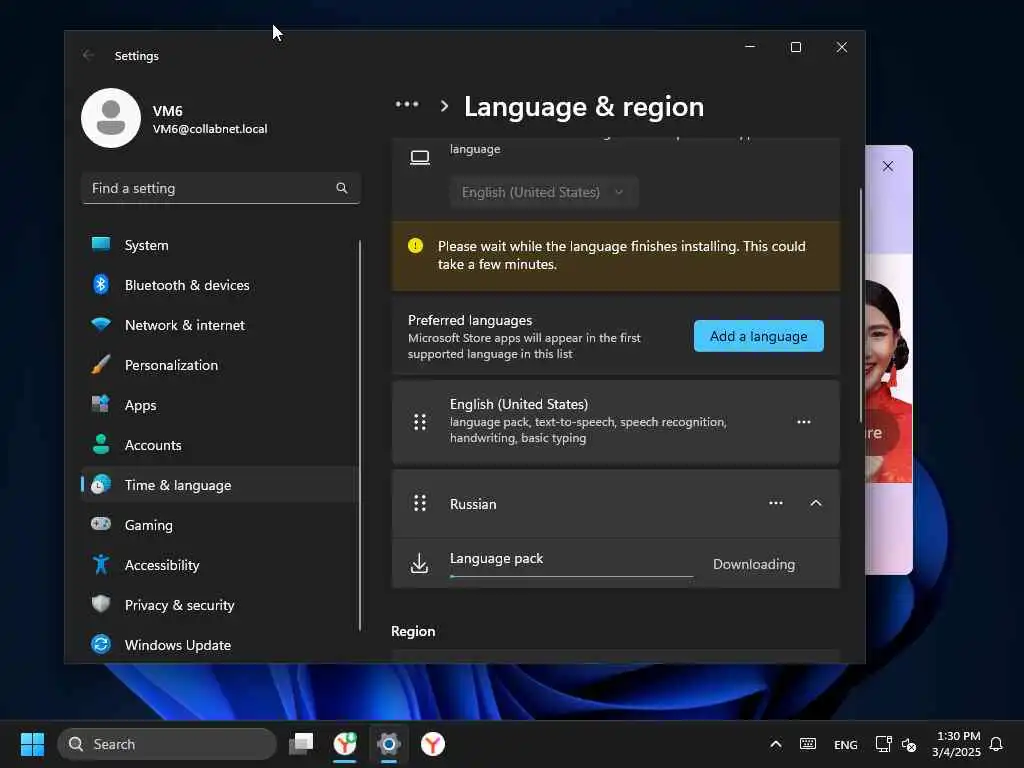Screen dimensions: 1024x768
Task: Close the background popup window
Action: (x=888, y=166)
